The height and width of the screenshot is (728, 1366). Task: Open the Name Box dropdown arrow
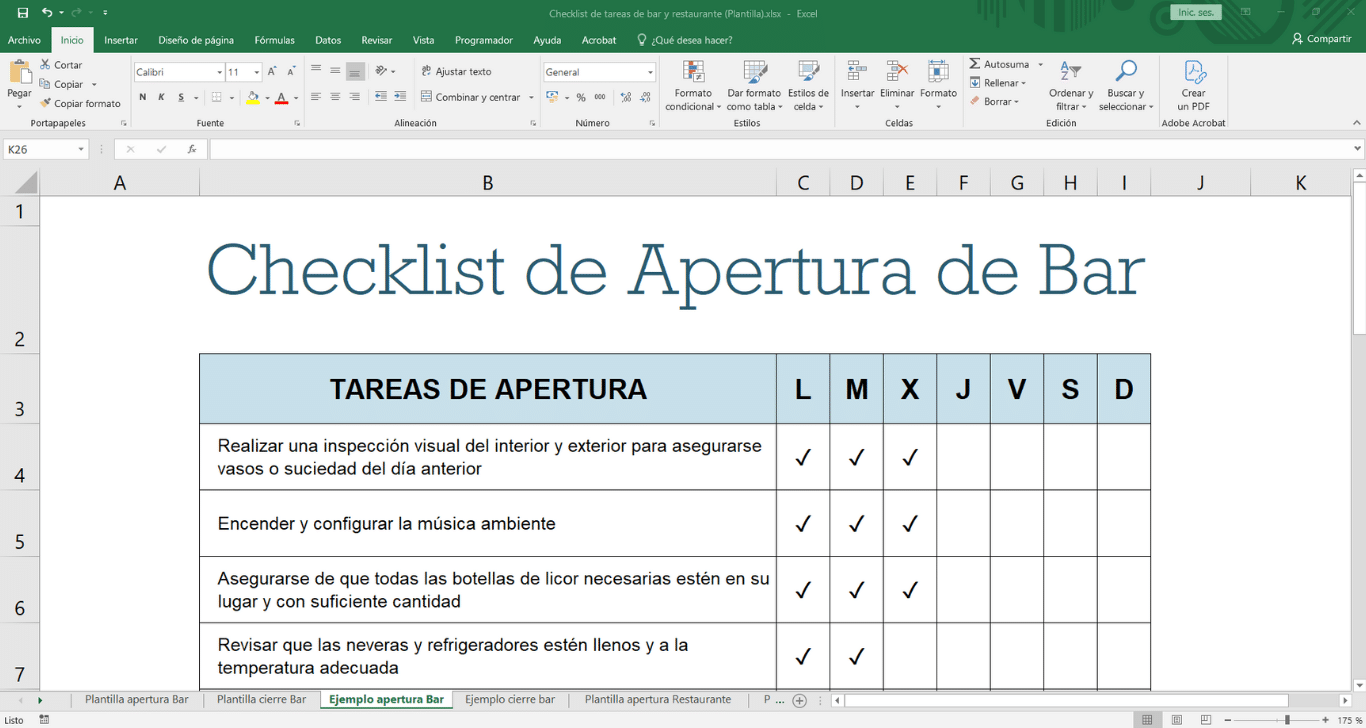pos(81,150)
